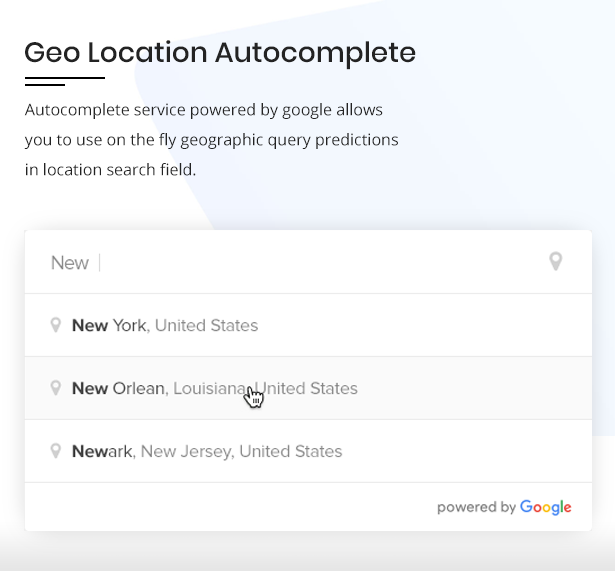Click the "Geo Location Autocomplete" heading
The image size is (615, 571).
point(220,52)
